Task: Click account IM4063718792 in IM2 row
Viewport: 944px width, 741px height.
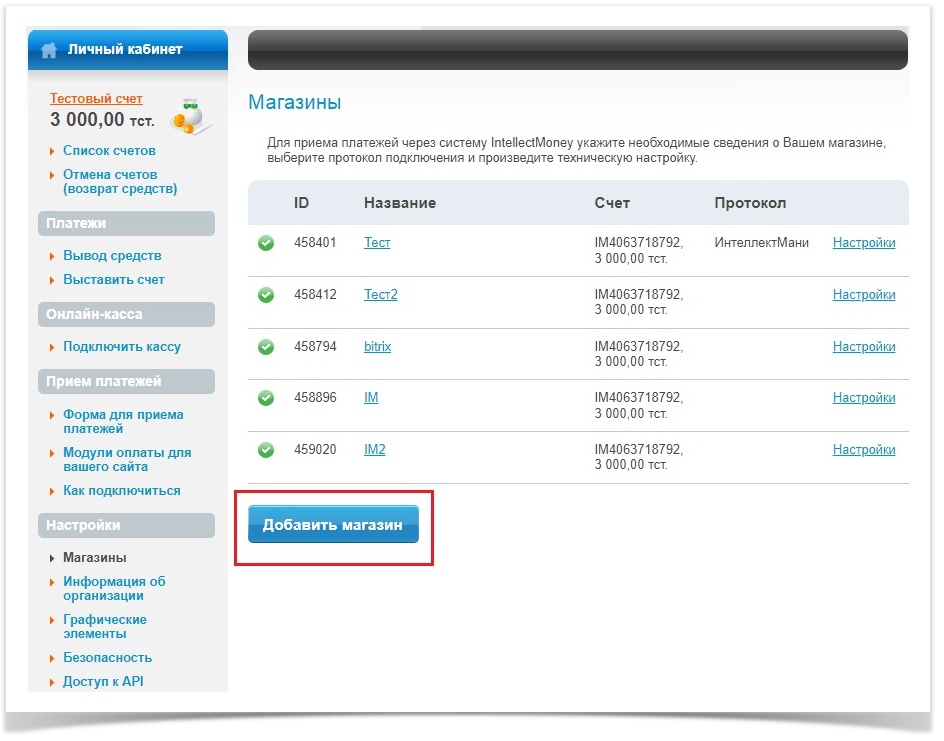Action: 638,450
